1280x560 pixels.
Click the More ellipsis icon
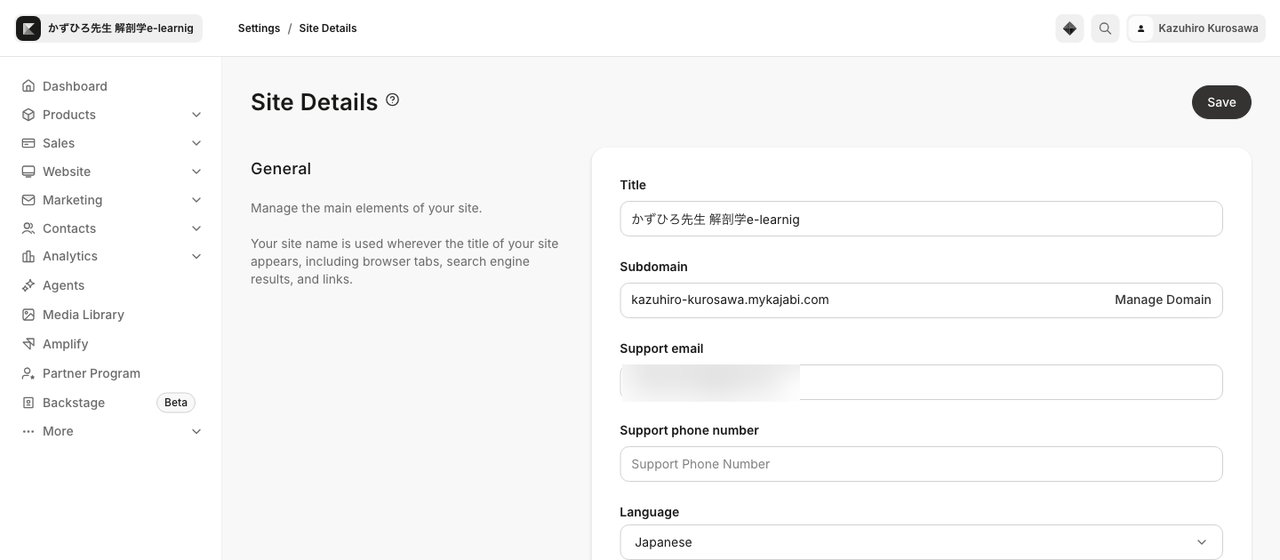28,431
